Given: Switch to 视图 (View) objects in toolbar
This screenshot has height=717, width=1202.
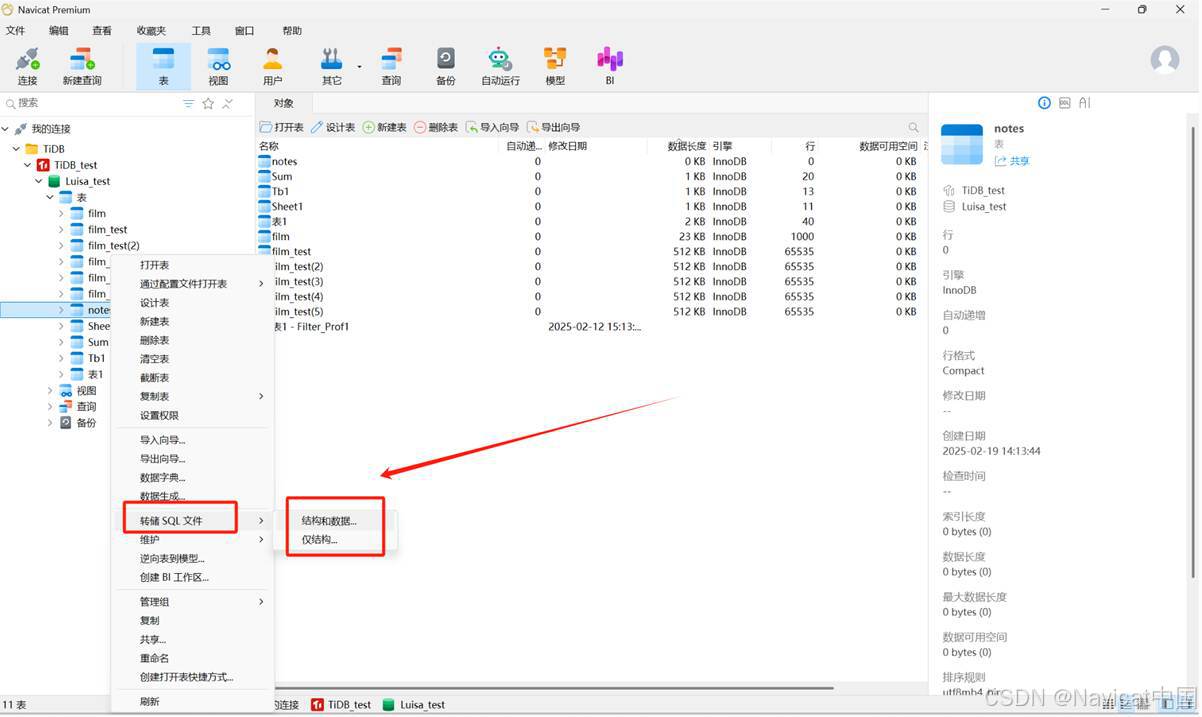Looking at the screenshot, I should (x=218, y=66).
